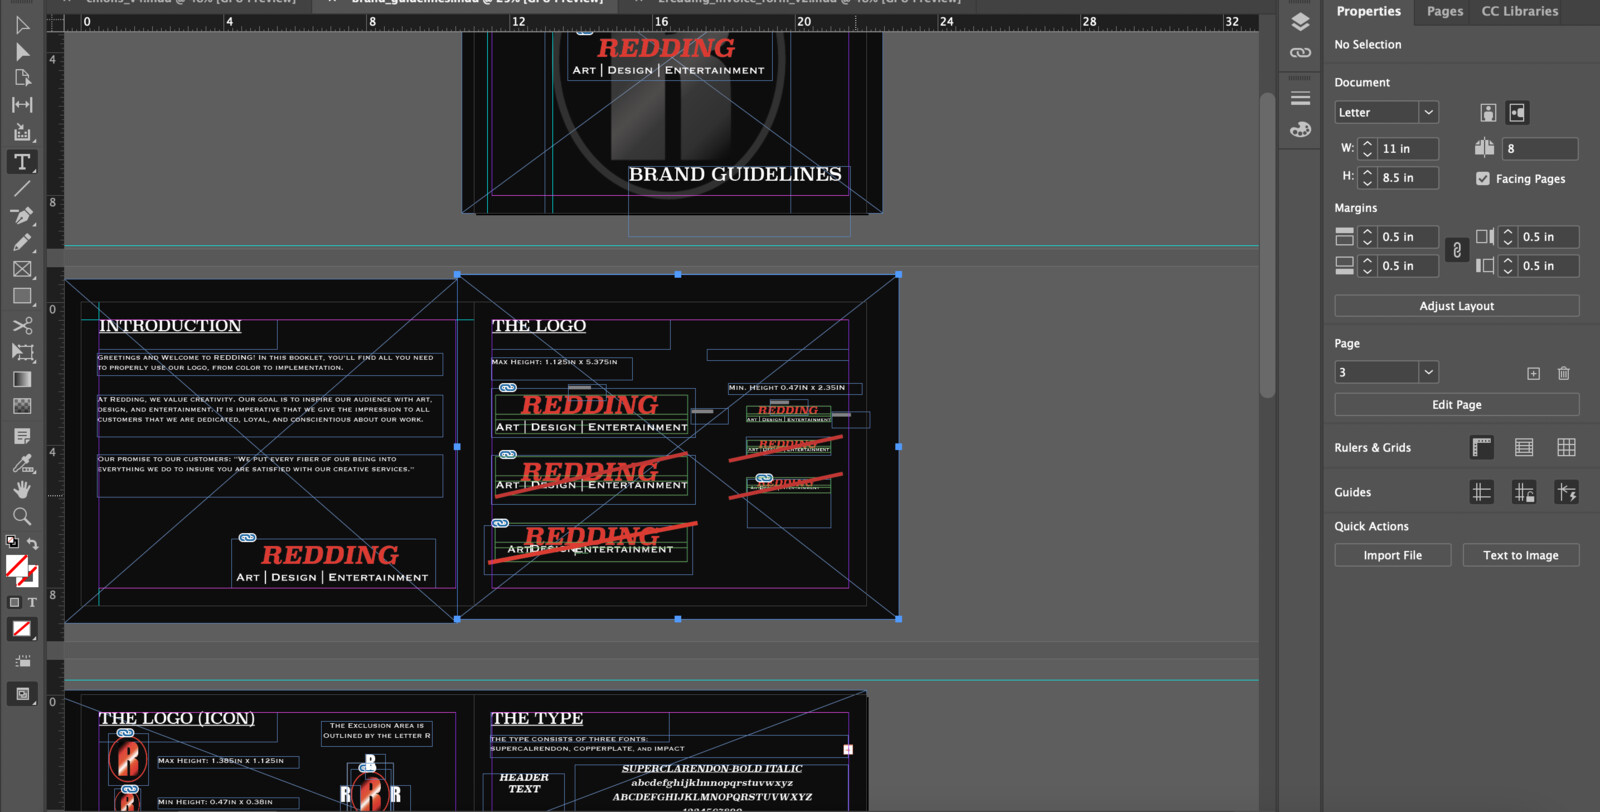Screen dimensions: 1600x812
Task: Select the Gap tool
Action: click(x=22, y=104)
